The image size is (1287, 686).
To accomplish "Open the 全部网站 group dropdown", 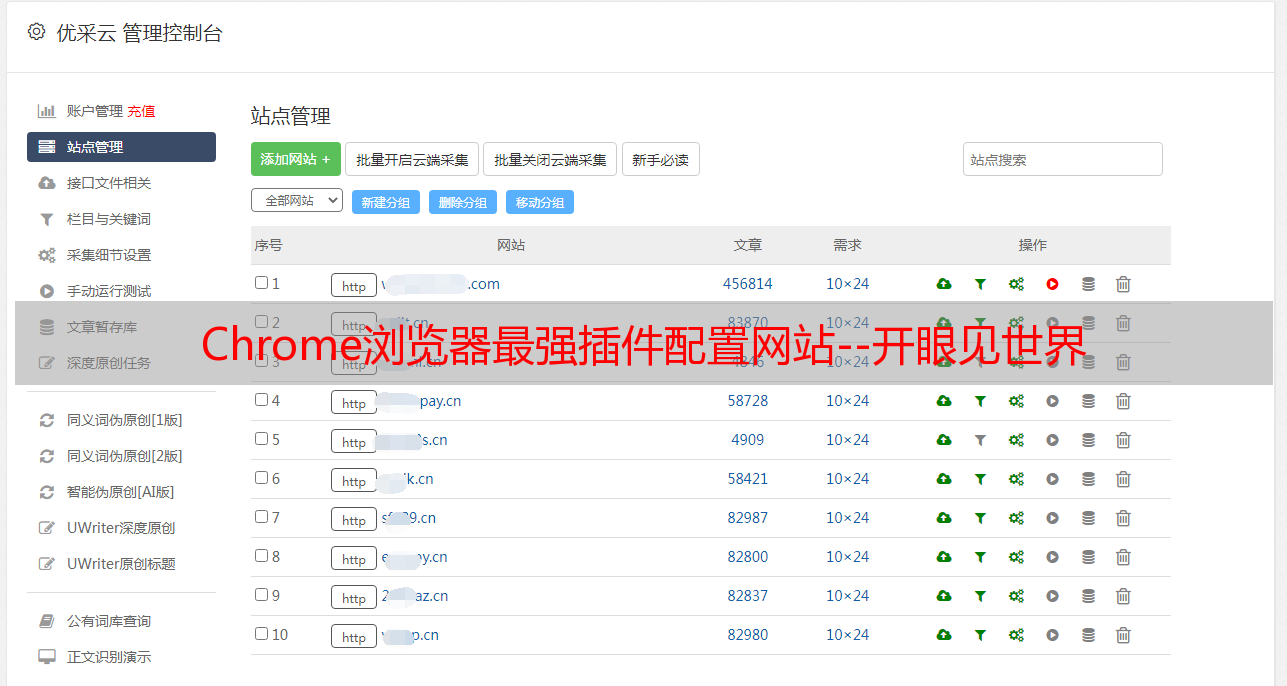I will pyautogui.click(x=297, y=201).
